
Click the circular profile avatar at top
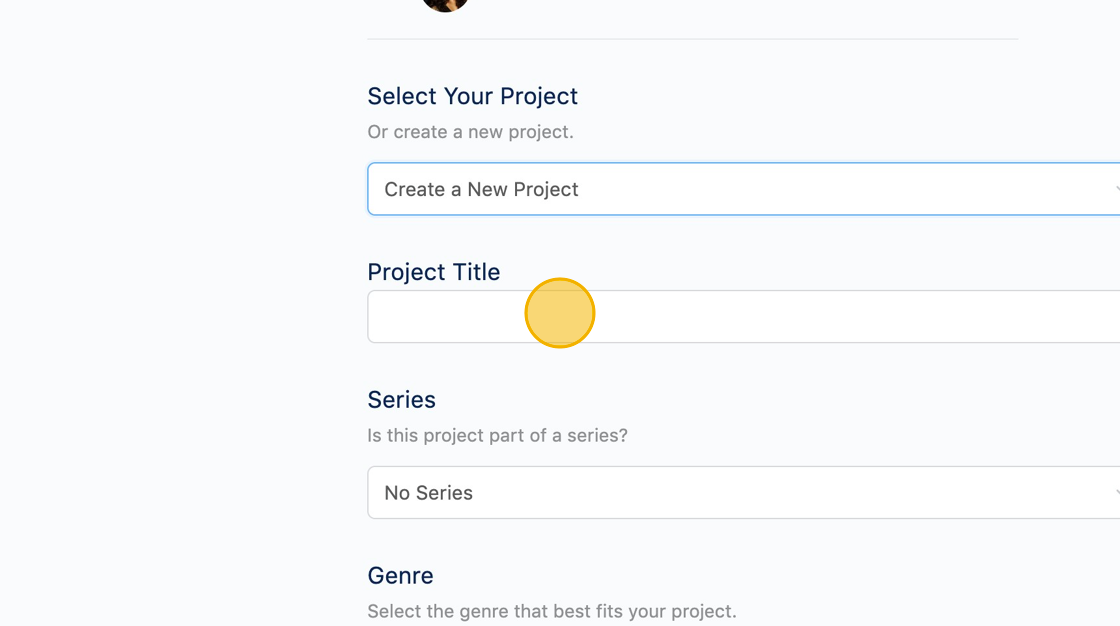click(x=445, y=4)
